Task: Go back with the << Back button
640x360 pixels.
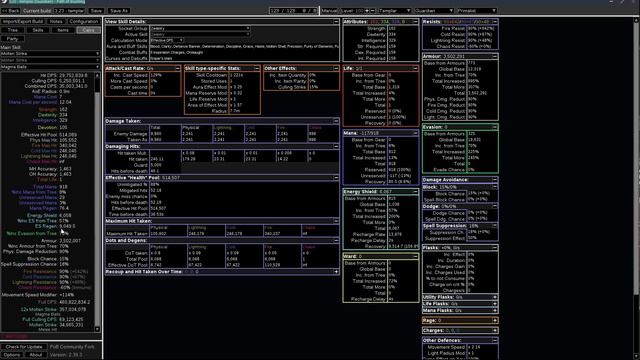Action: pos(11,11)
